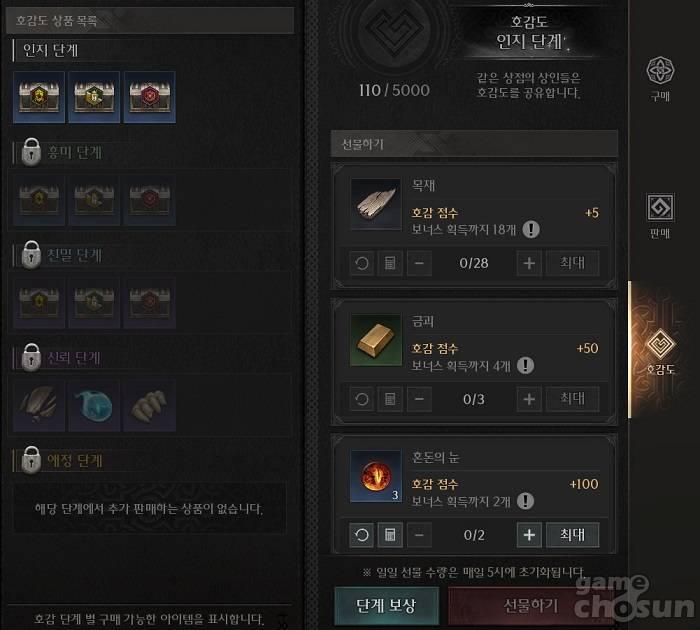Decrease 목재 quantity with minus button
This screenshot has height=630, width=700.
pos(419,263)
